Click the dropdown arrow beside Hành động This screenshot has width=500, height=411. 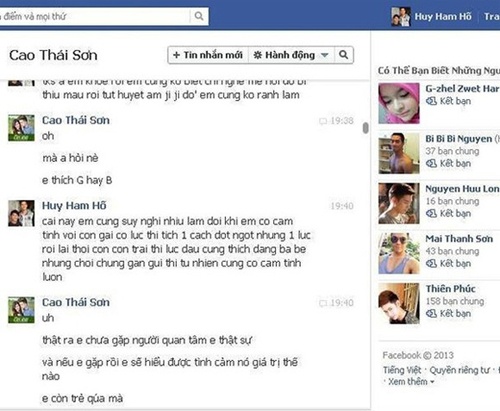point(324,55)
